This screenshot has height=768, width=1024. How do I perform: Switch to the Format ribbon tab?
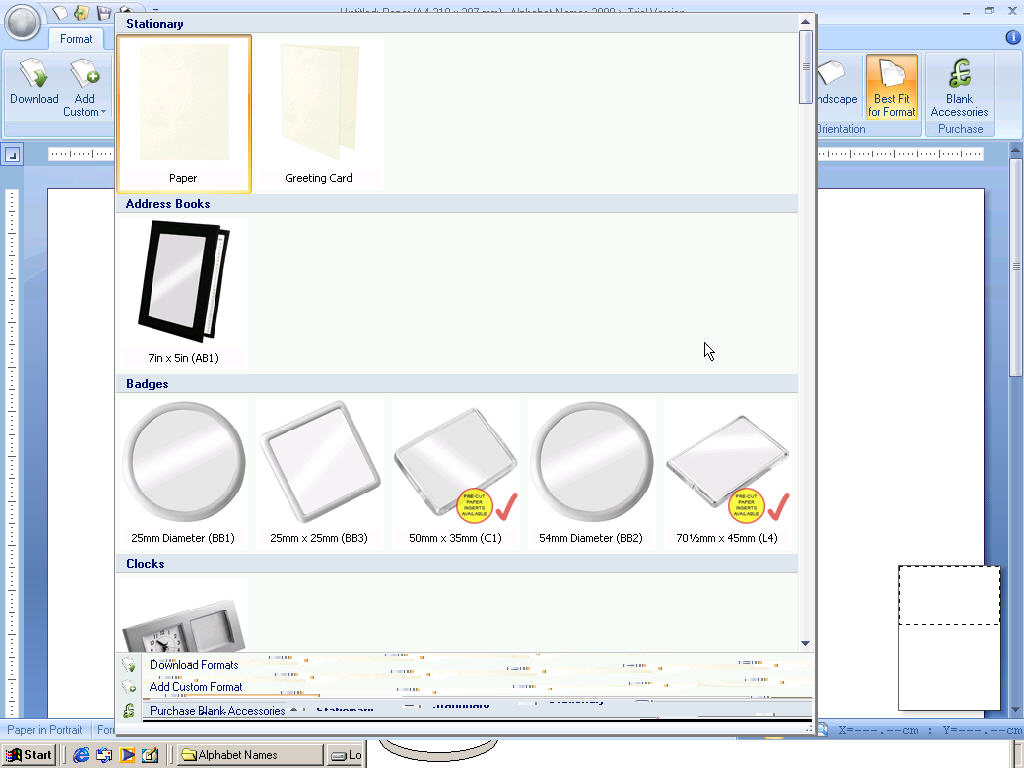coord(76,39)
